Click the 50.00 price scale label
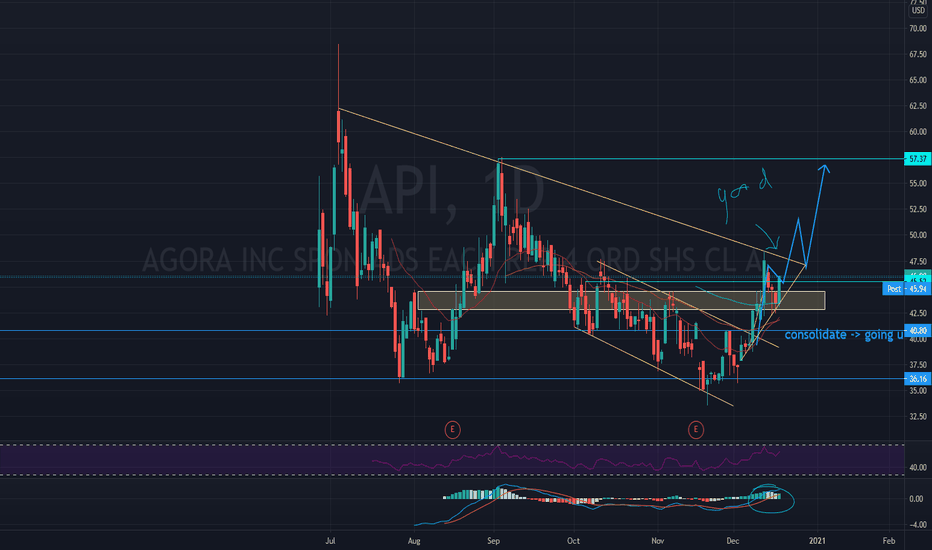Image resolution: width=932 pixels, height=550 pixels. 918,235
